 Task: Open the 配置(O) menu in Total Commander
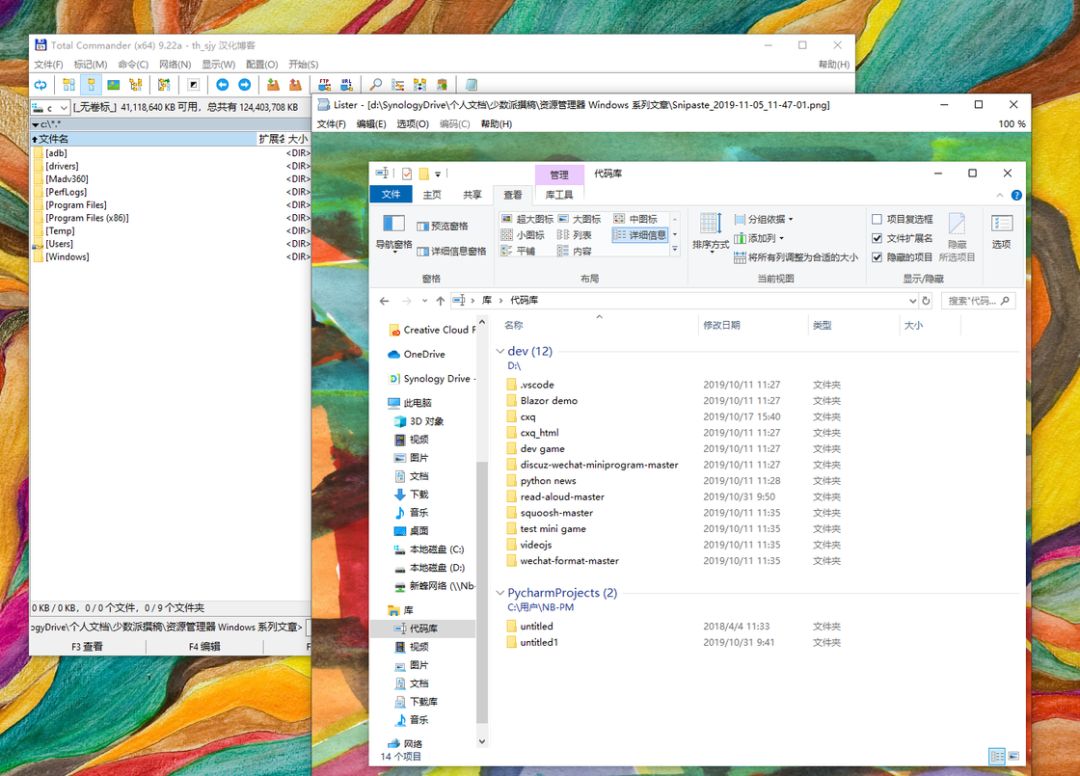pos(262,65)
